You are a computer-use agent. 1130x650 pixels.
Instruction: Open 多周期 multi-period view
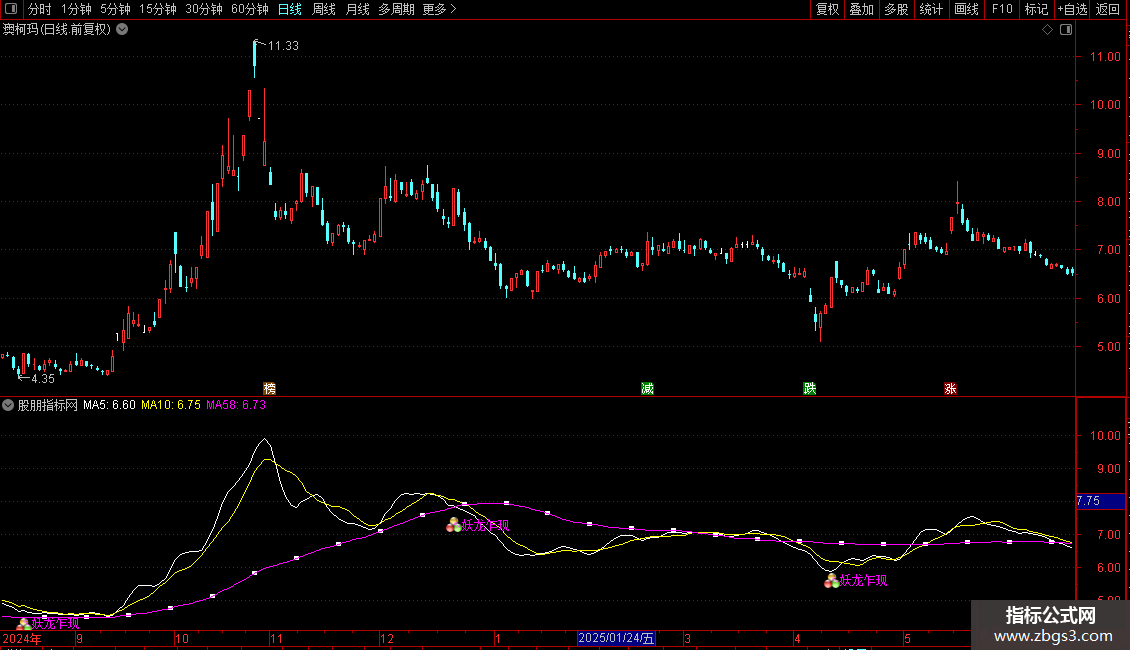396,9
